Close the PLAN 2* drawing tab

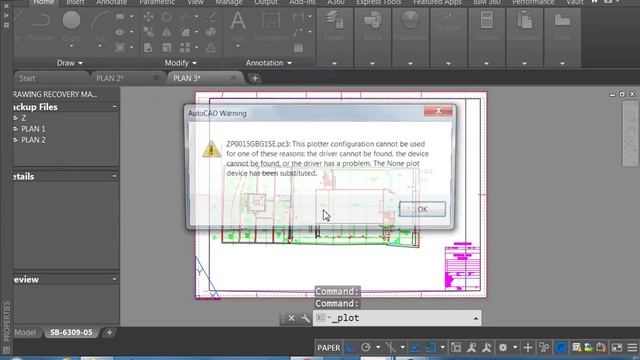[x=156, y=77]
